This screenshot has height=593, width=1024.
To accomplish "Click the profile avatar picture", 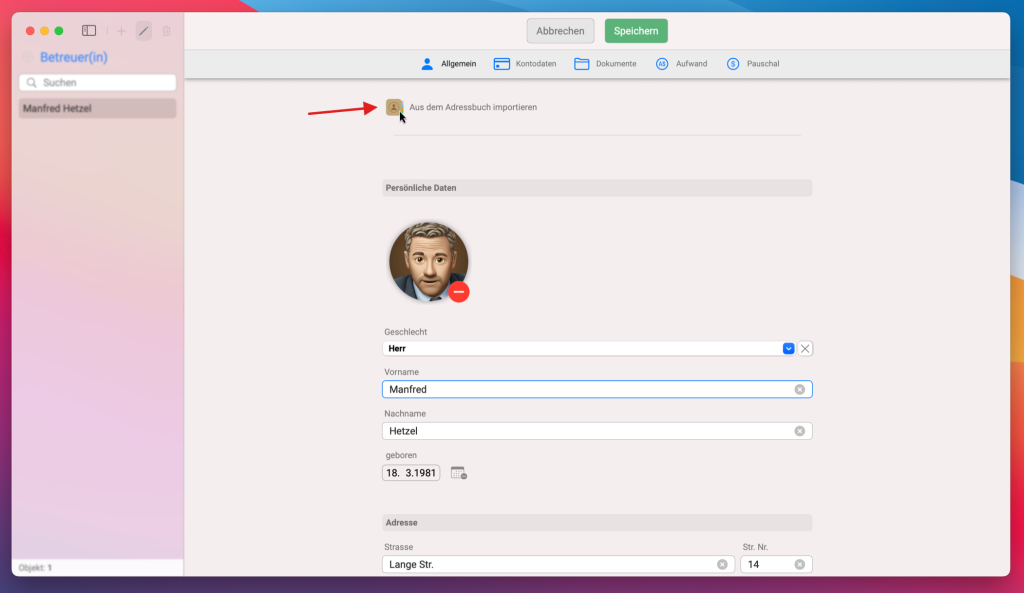I will point(428,261).
